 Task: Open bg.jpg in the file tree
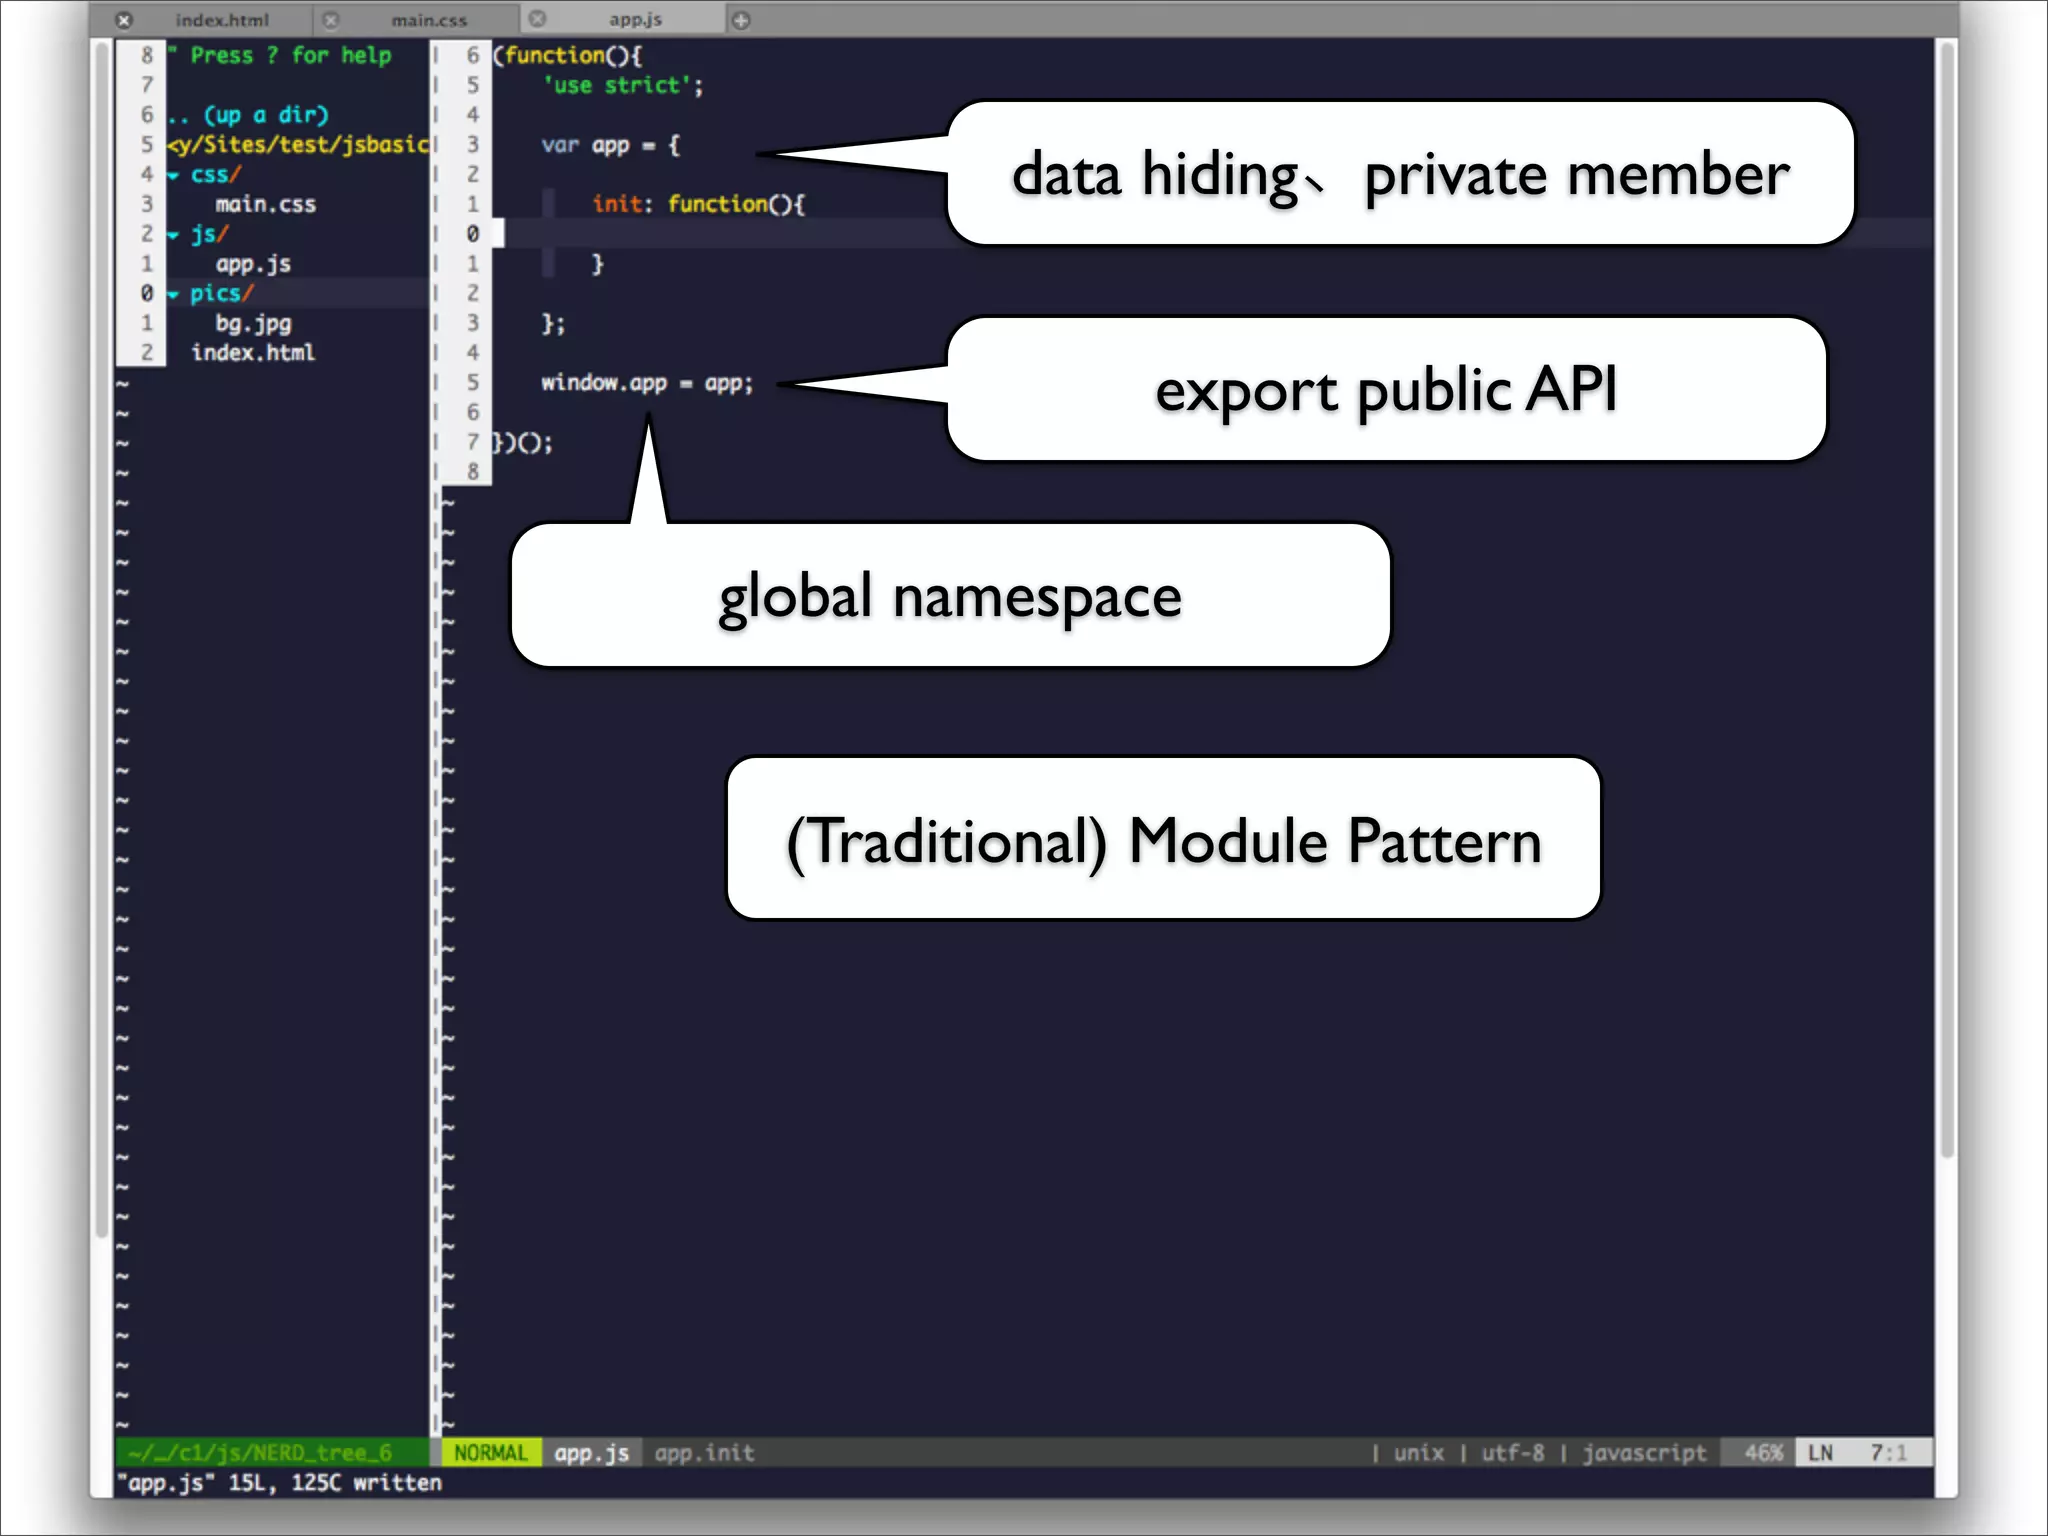(253, 324)
